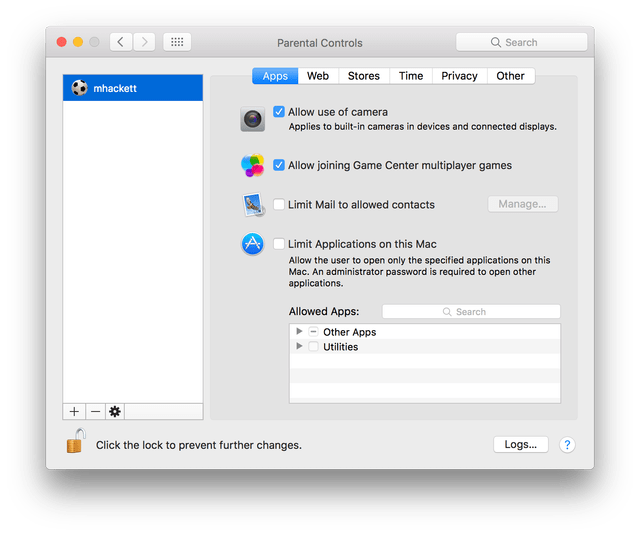The width and height of the screenshot is (640, 535).
Task: Click the Mail stamp icon
Action: click(x=253, y=204)
